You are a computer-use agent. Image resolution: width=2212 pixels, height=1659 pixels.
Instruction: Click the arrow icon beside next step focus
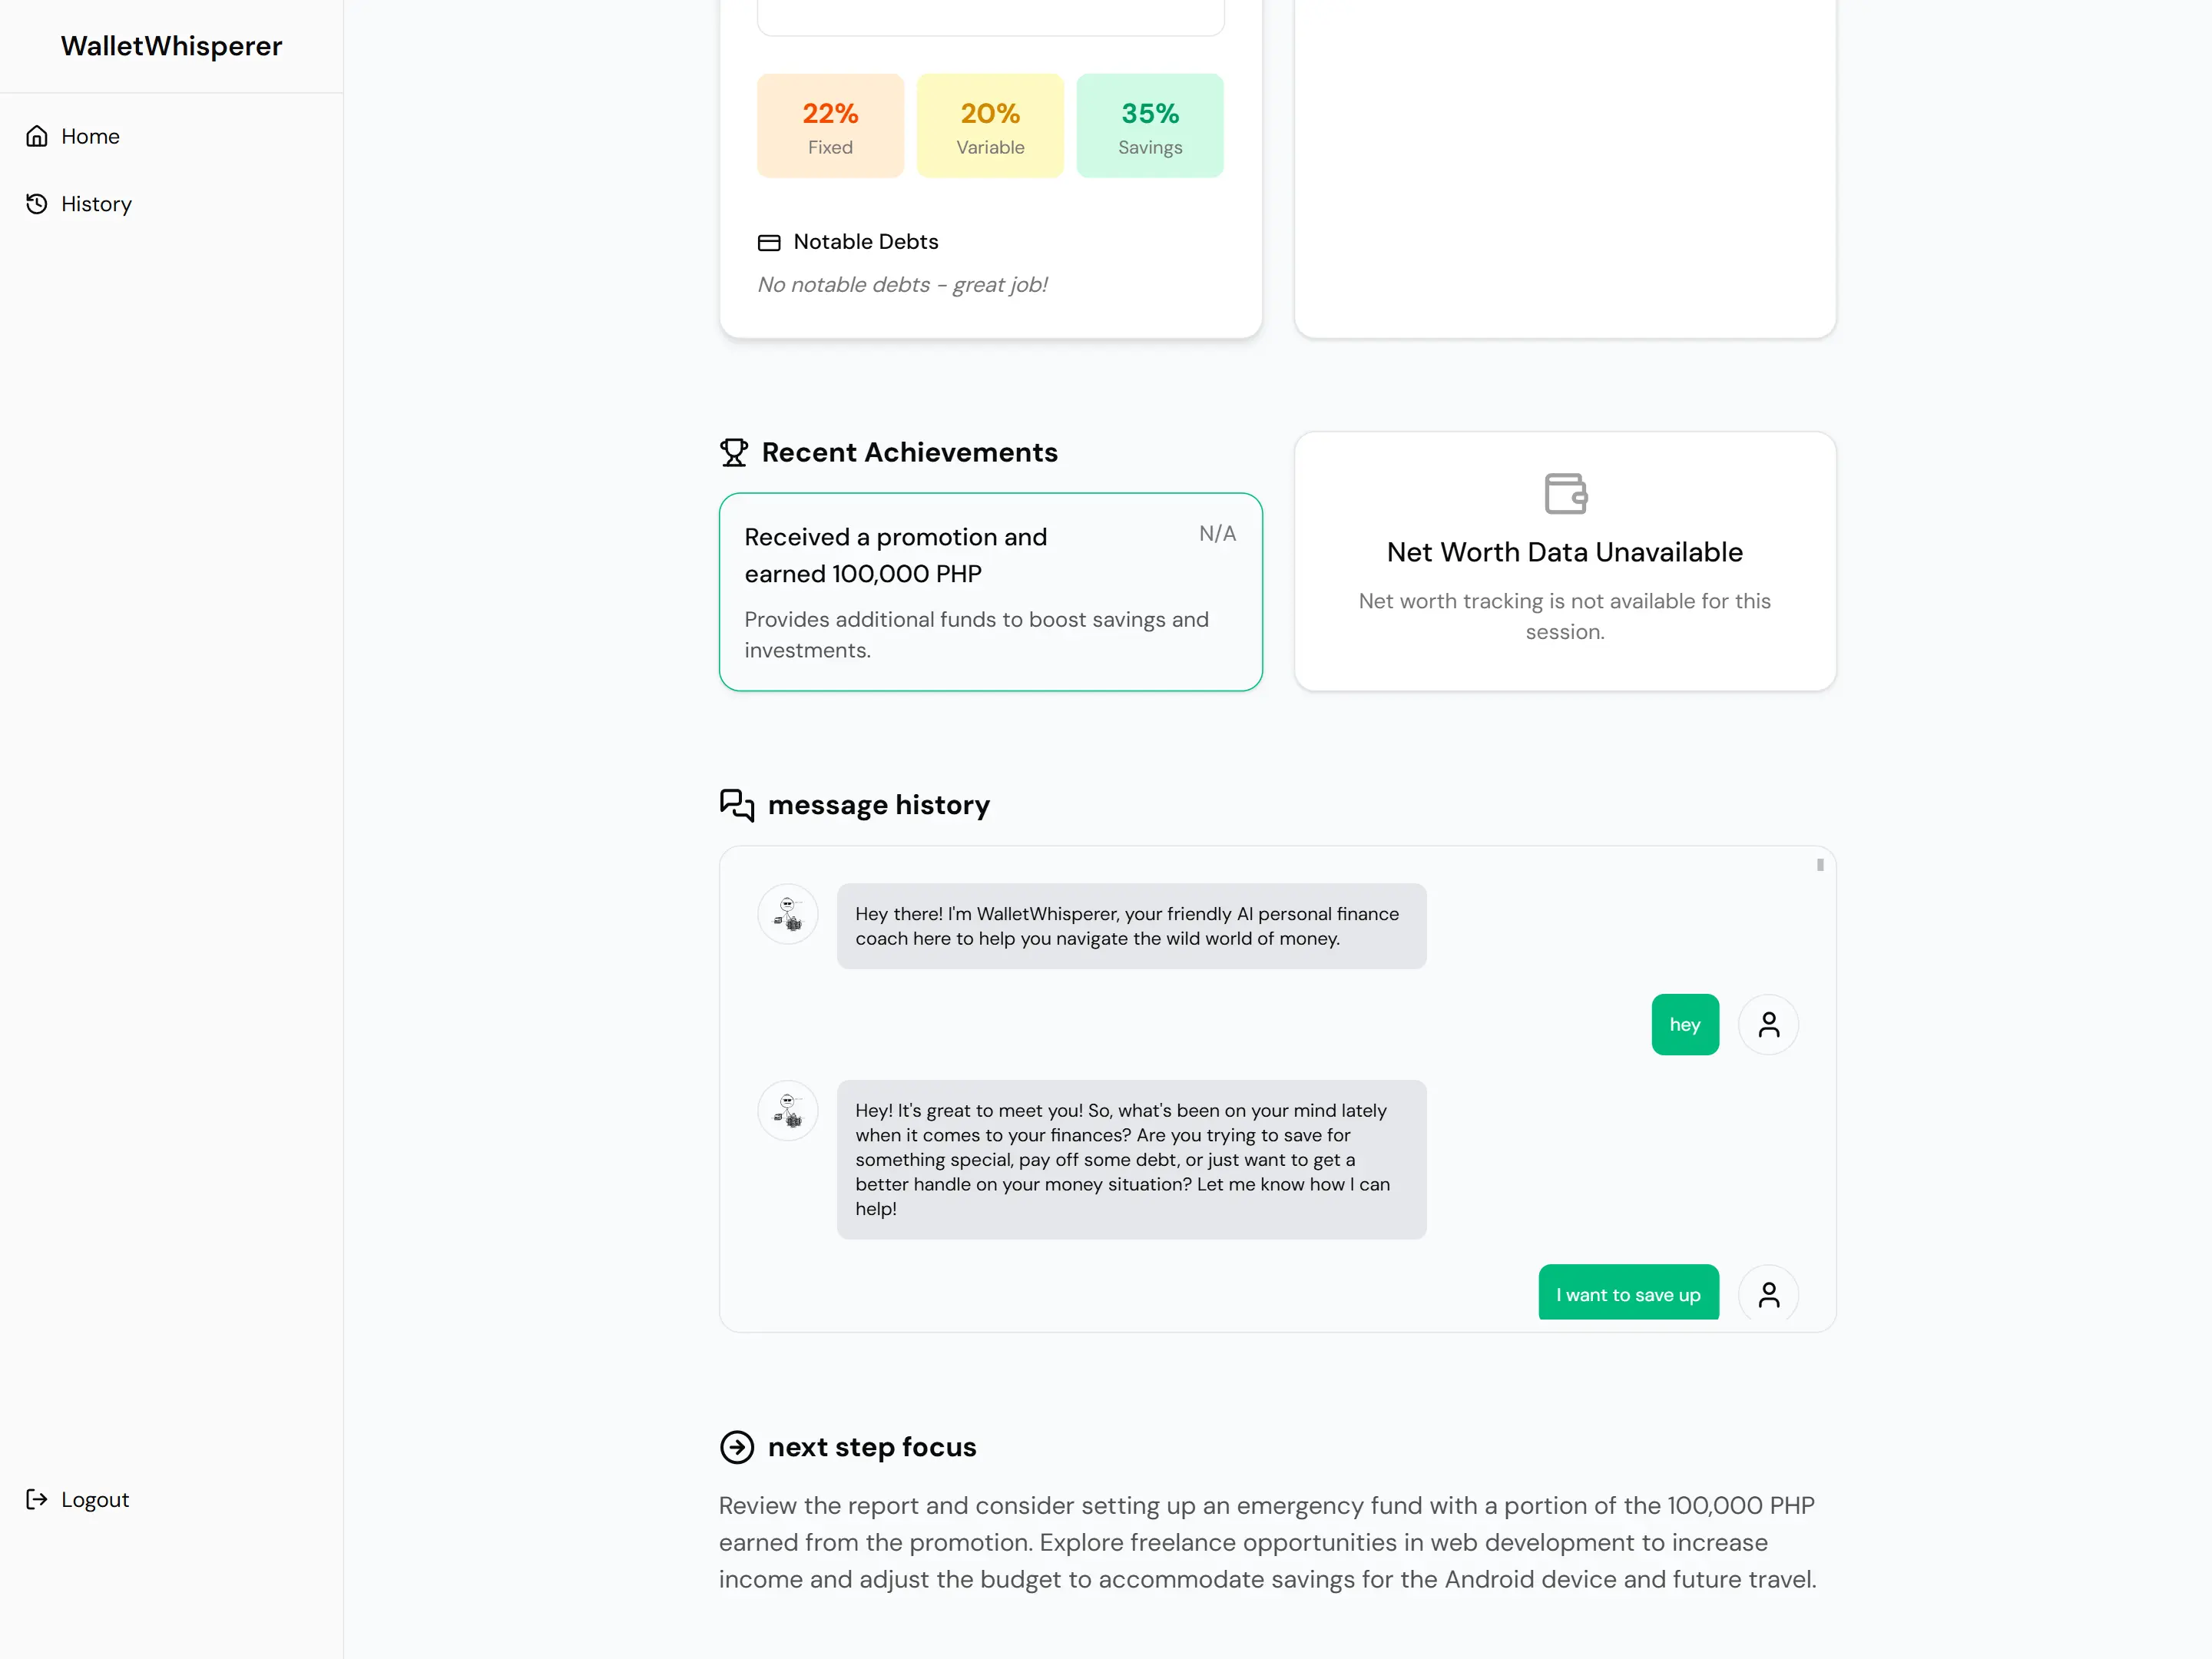pos(737,1447)
